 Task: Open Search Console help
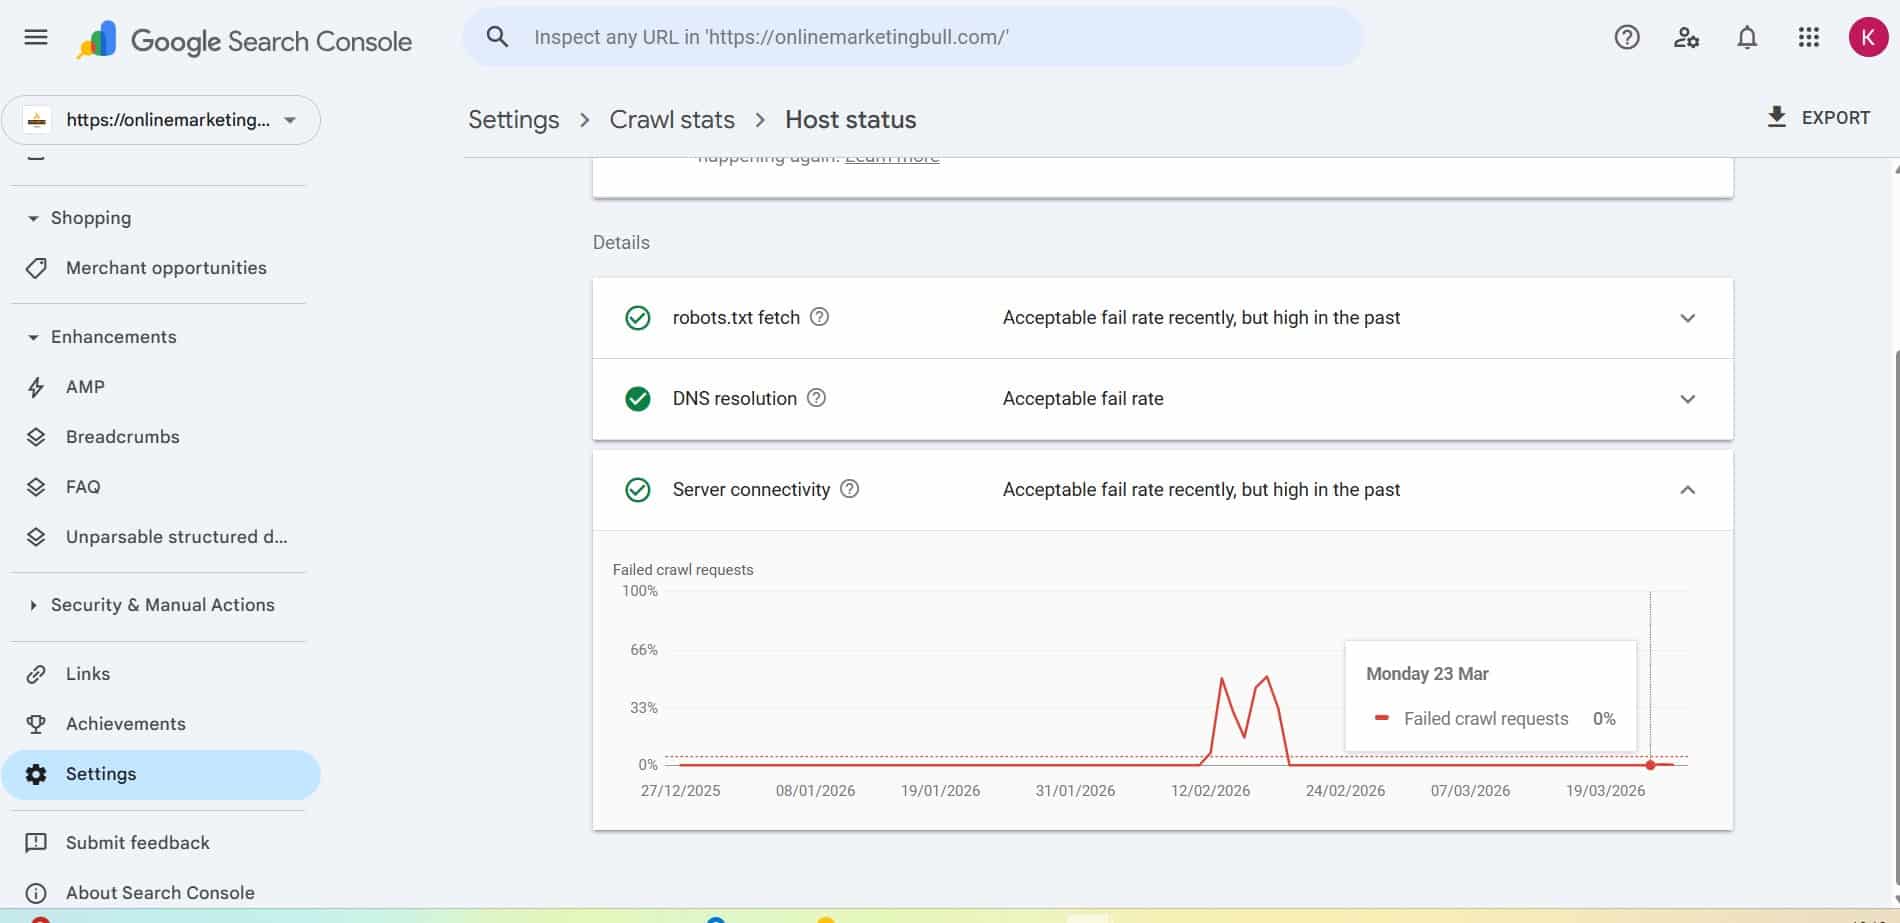pyautogui.click(x=1626, y=37)
